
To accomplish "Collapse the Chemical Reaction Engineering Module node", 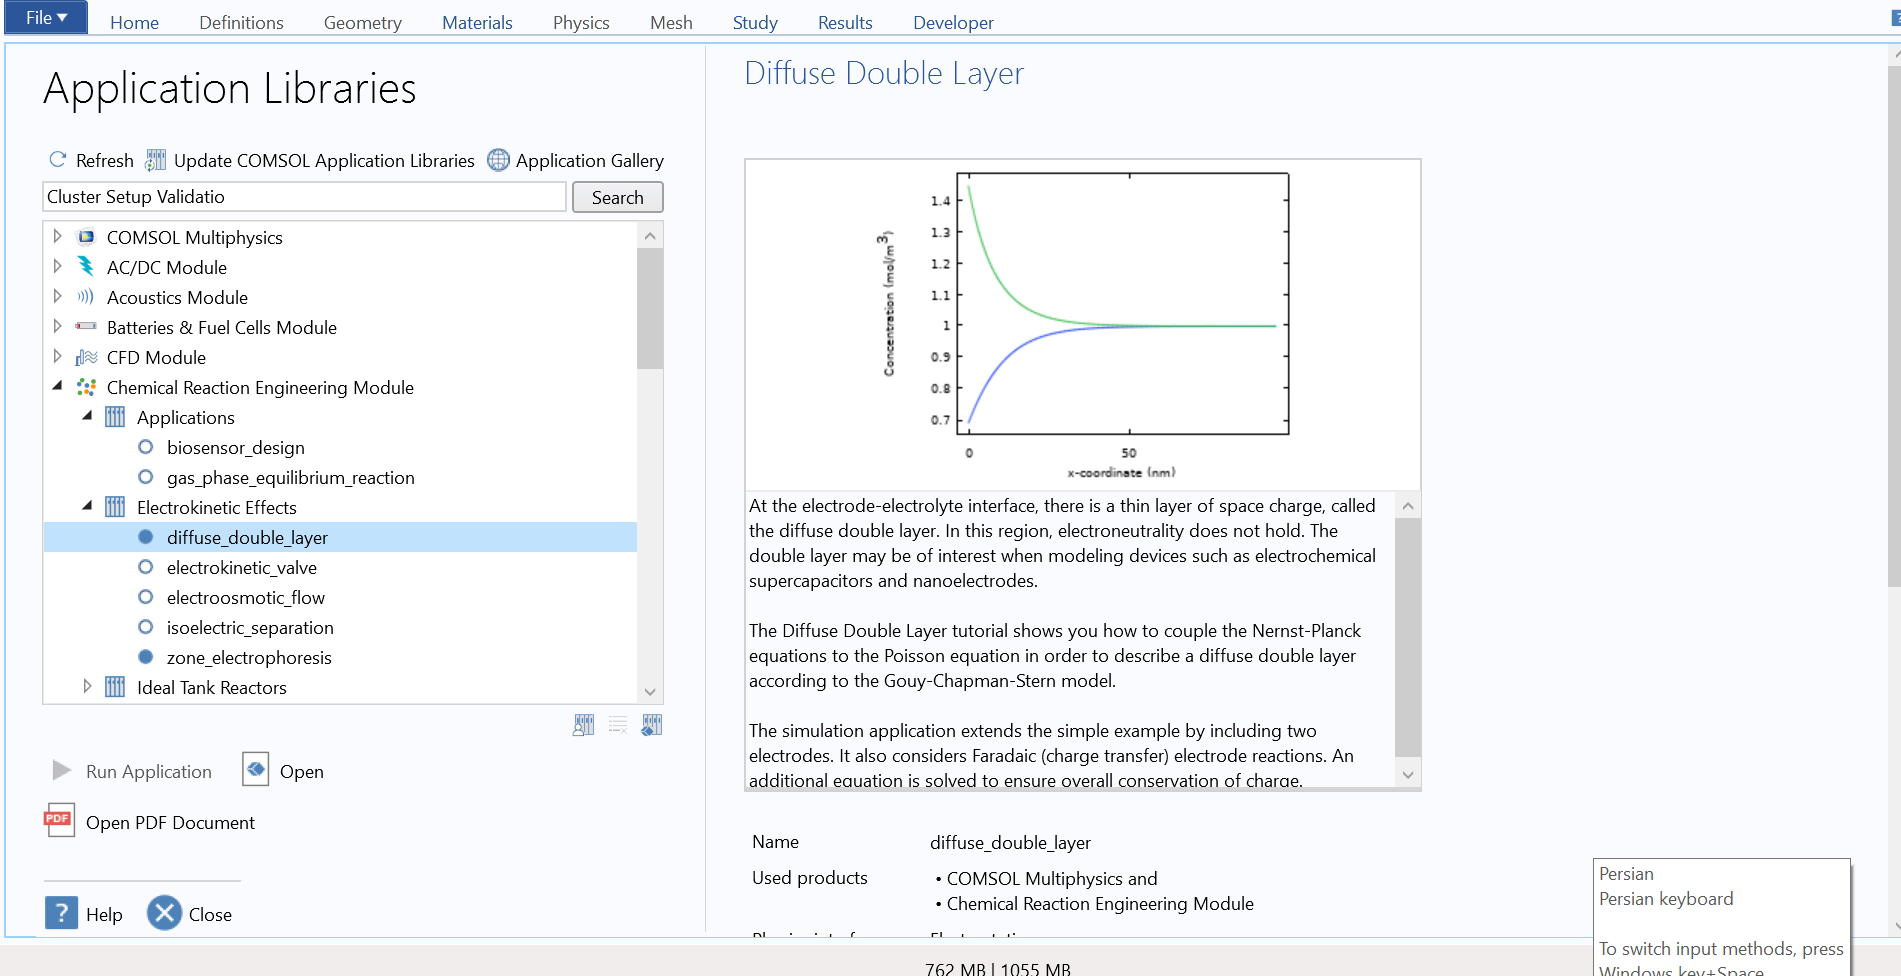I will [58, 386].
